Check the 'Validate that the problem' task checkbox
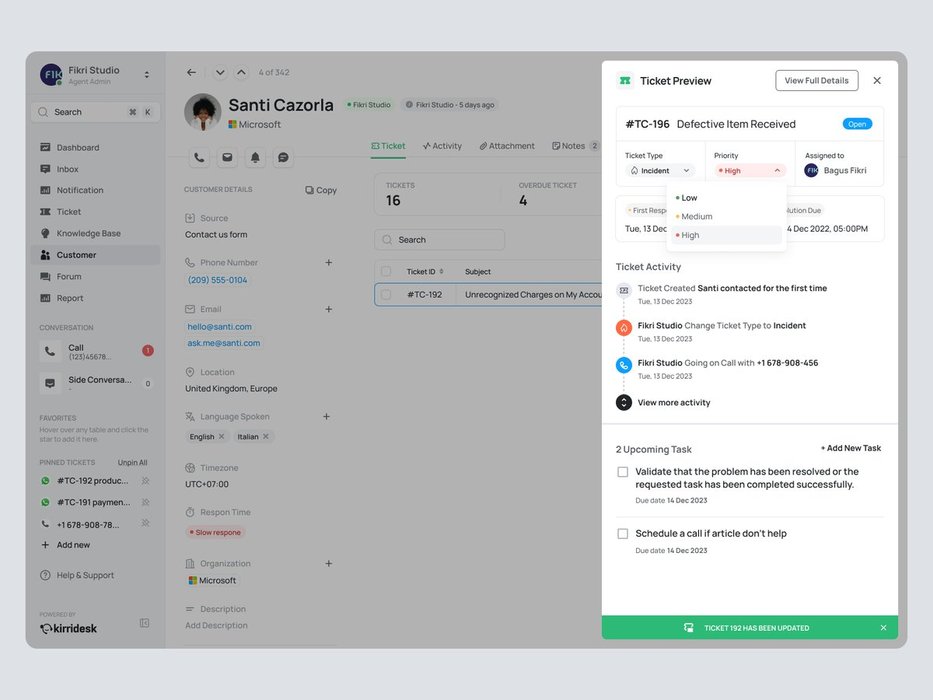Viewport: 933px width, 700px height. [x=623, y=472]
